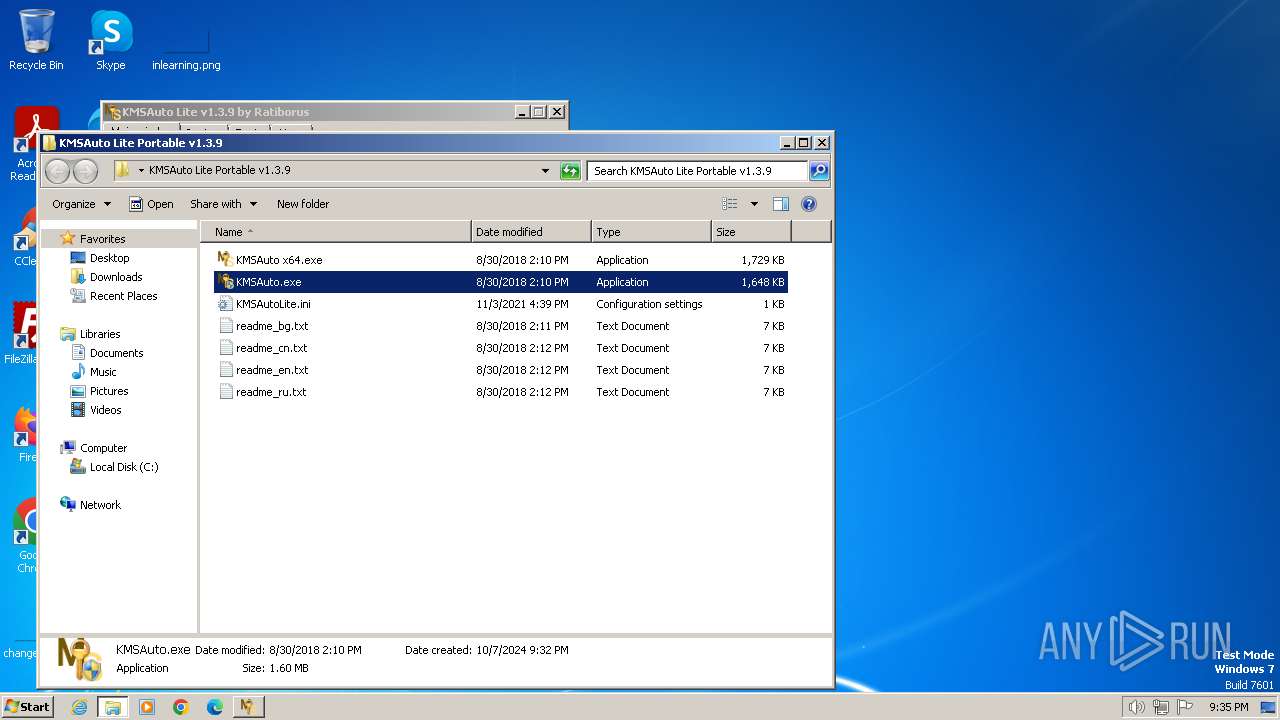The width and height of the screenshot is (1280, 720).
Task: Click the Forward navigation arrow in Explorer
Action: click(x=86, y=171)
